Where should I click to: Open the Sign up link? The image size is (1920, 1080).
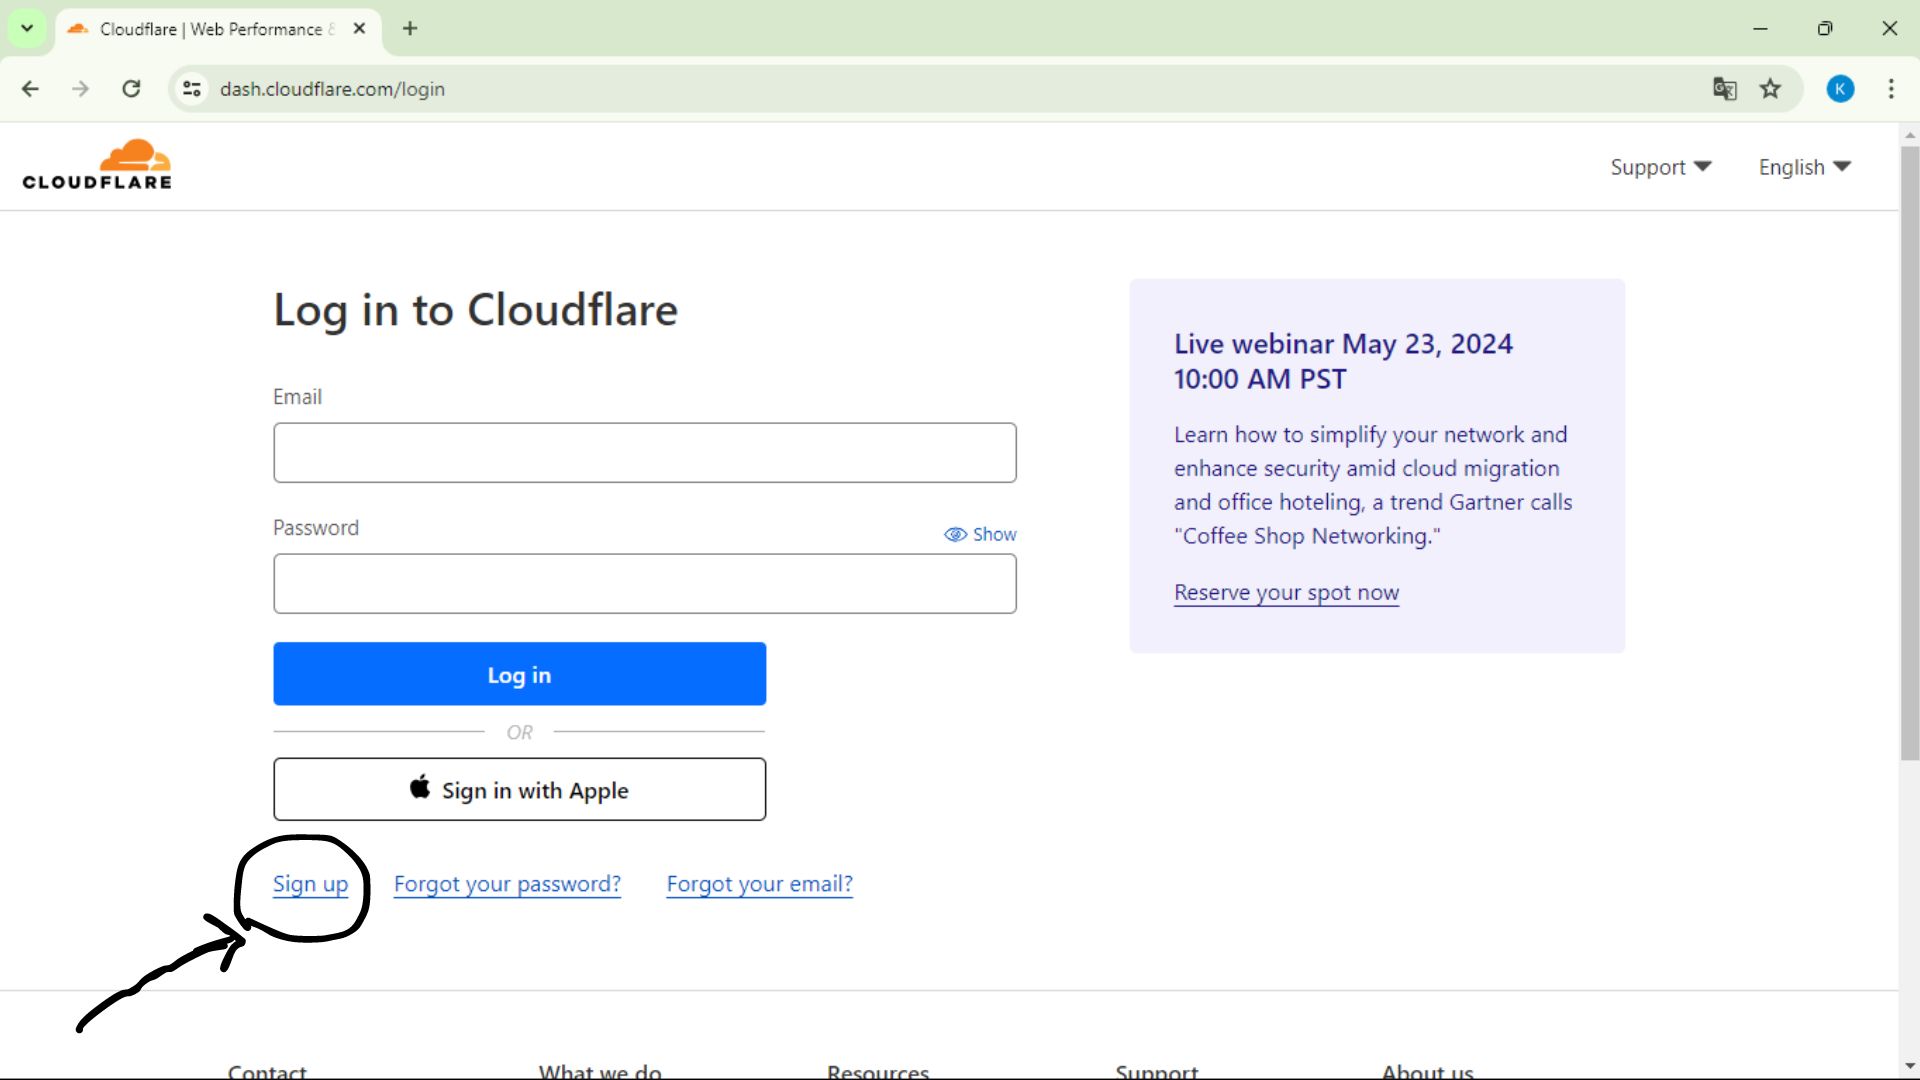[x=311, y=884]
